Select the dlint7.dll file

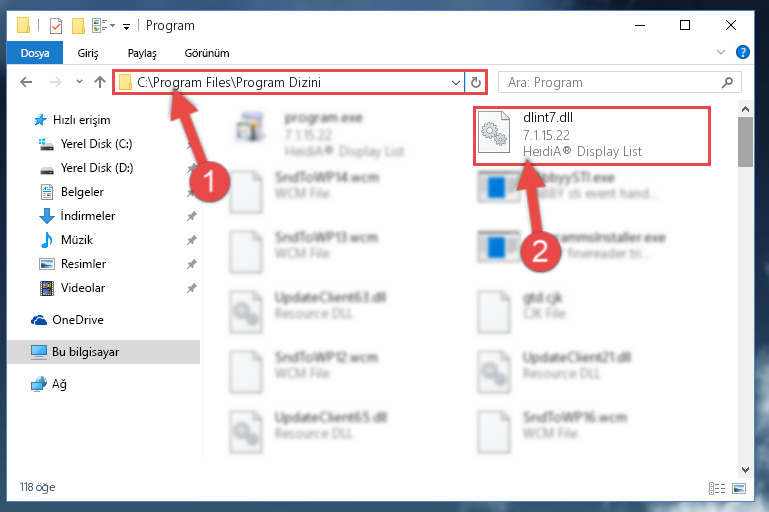[592, 136]
